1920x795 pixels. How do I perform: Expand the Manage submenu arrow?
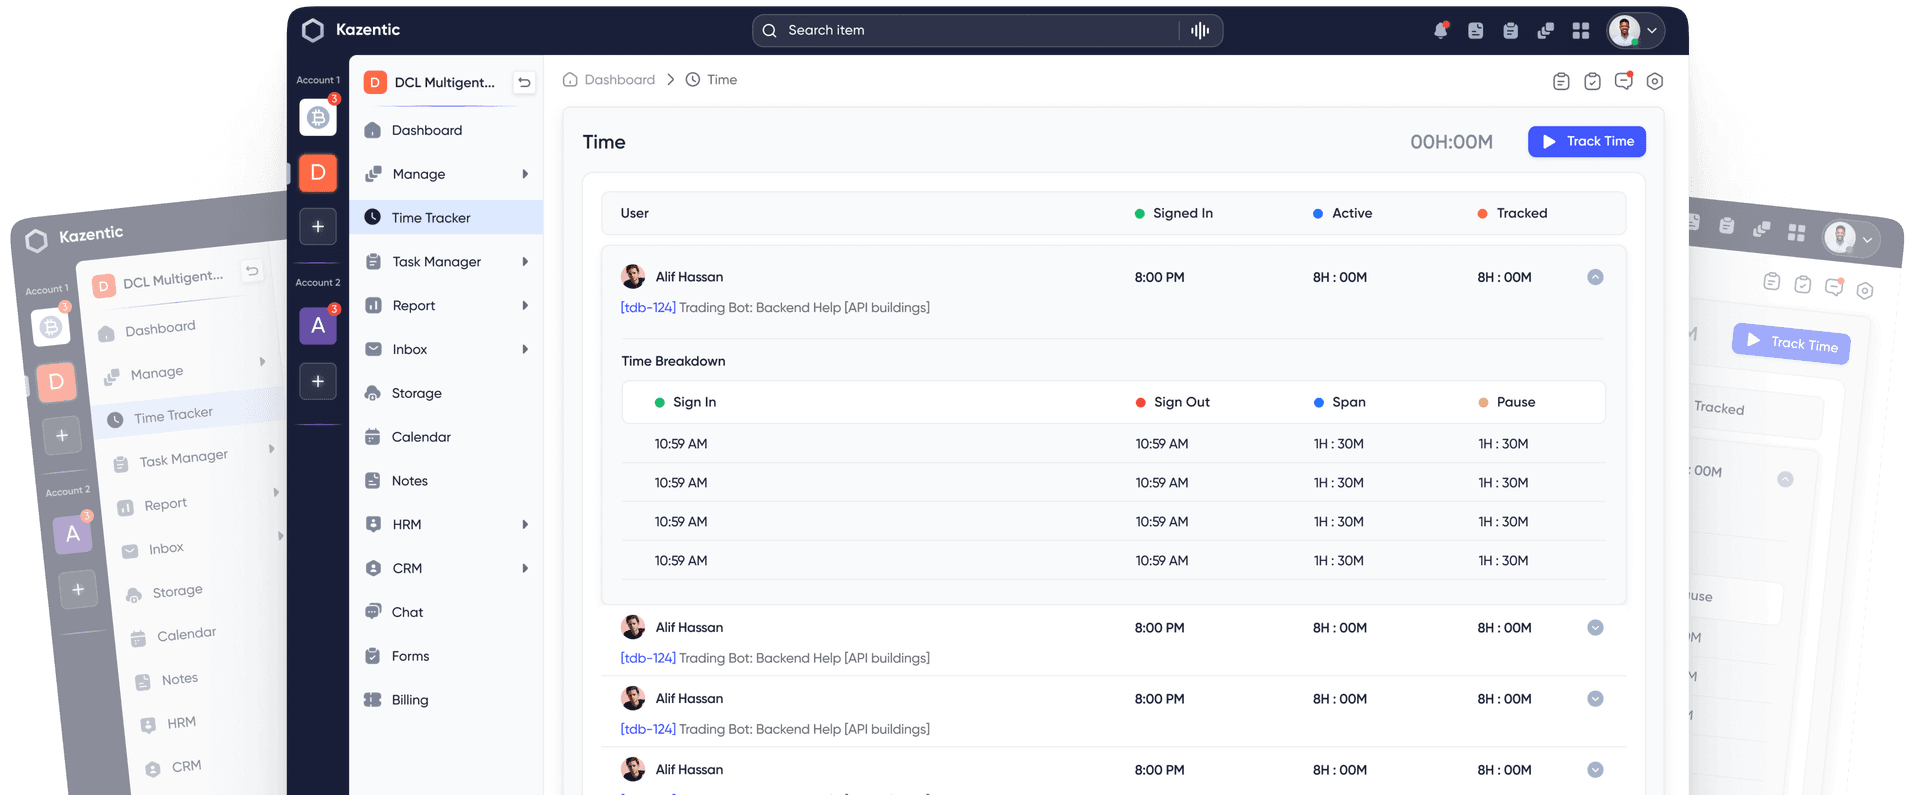pyautogui.click(x=525, y=174)
